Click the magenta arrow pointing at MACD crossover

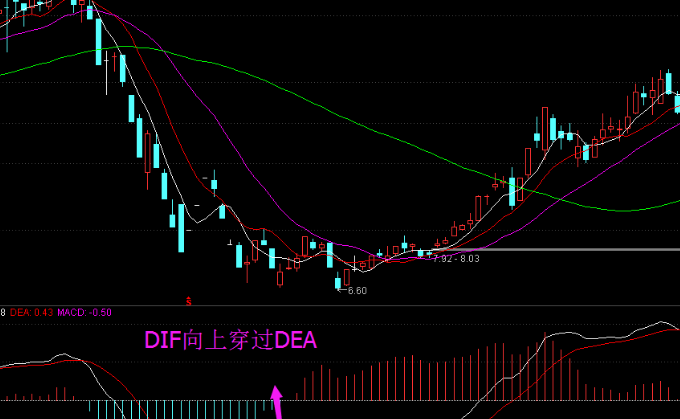(x=278, y=402)
